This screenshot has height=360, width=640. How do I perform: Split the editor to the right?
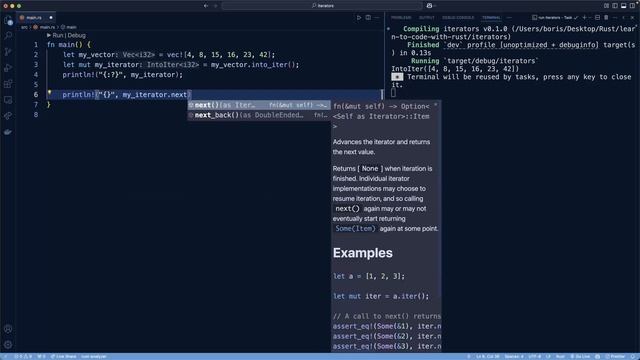point(368,18)
